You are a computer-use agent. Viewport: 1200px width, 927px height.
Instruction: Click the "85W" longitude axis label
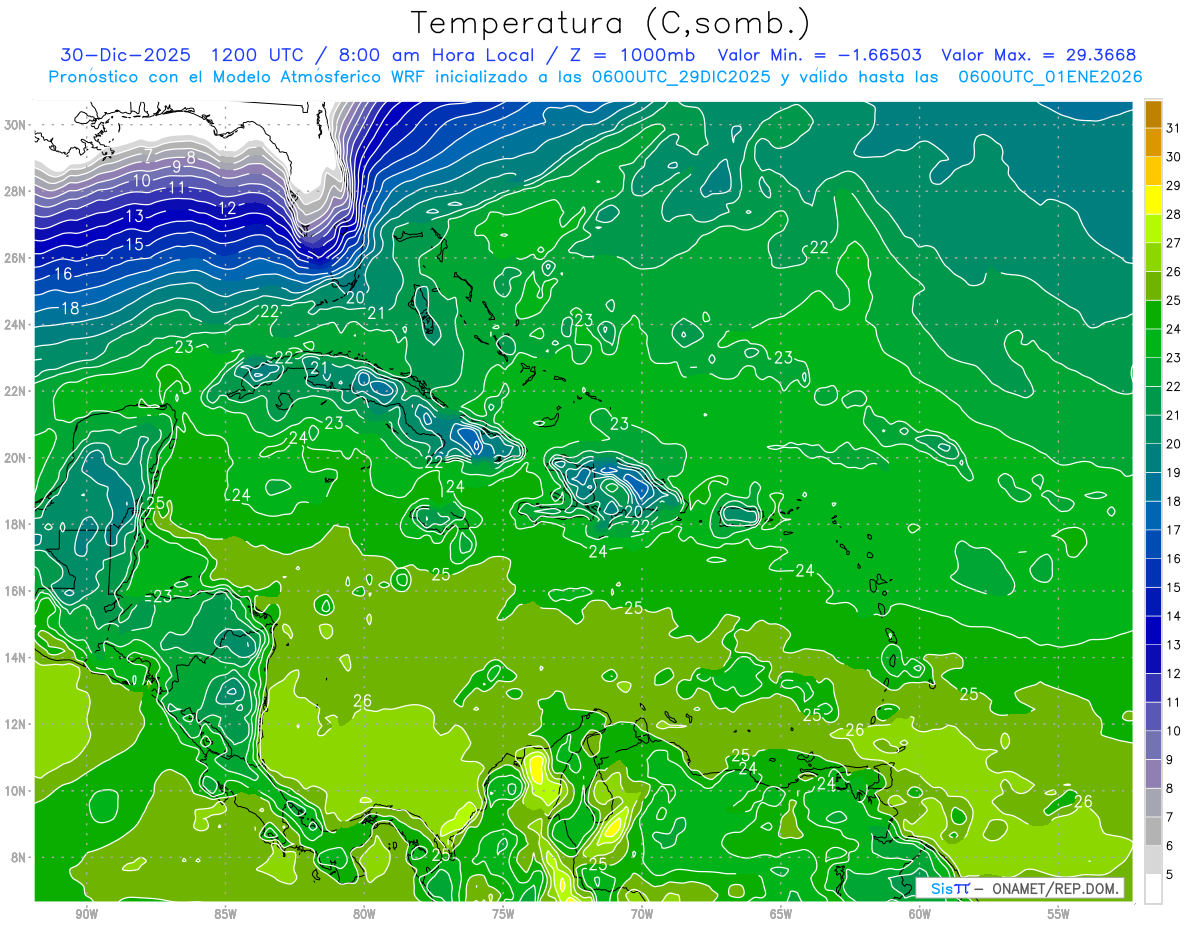tap(226, 914)
